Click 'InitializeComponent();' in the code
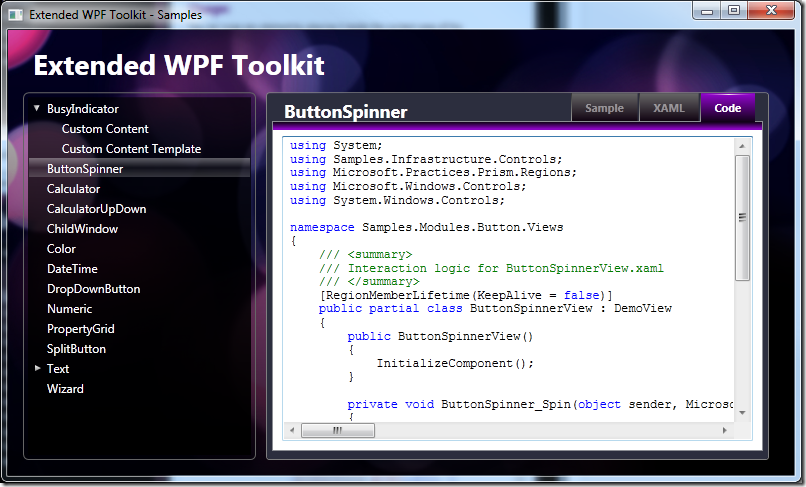The image size is (806, 487). pos(455,364)
